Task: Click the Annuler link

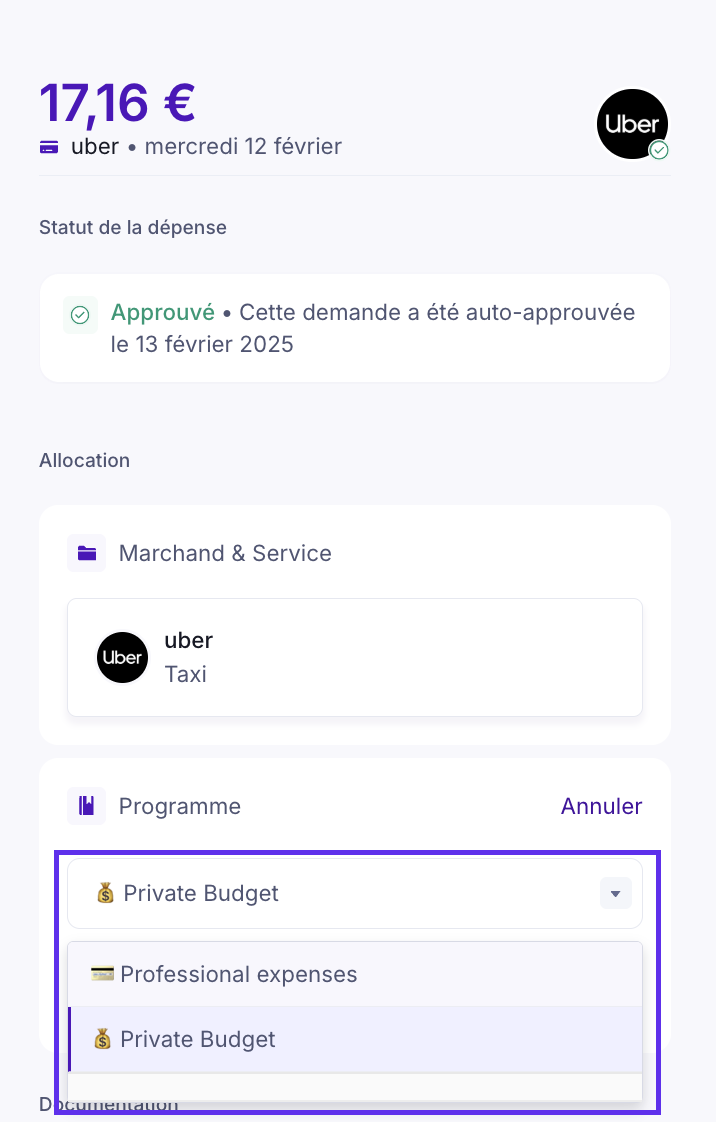Action: (601, 806)
